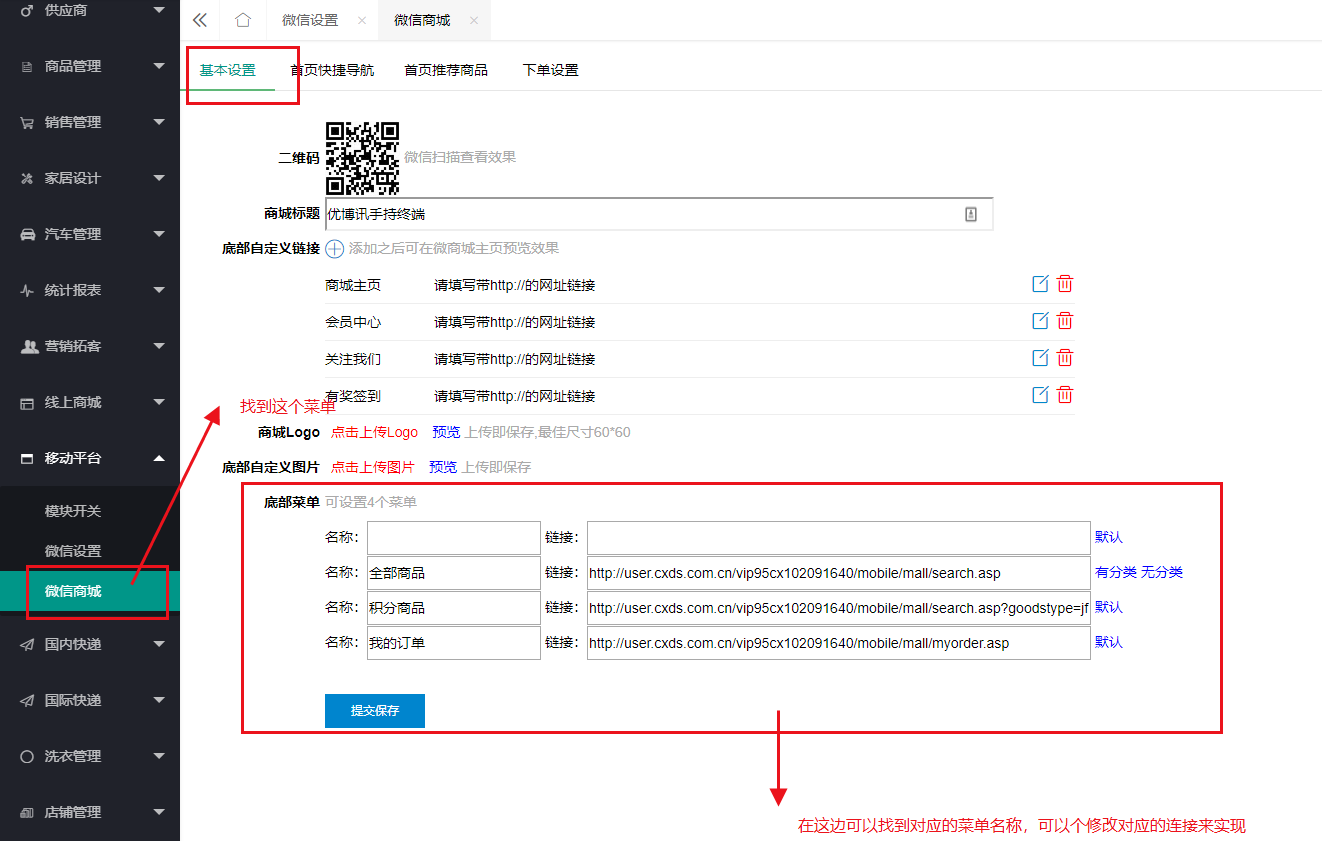Expand the 统计报表 menu arrow
Screen dimensions: 1322x841
point(159,290)
